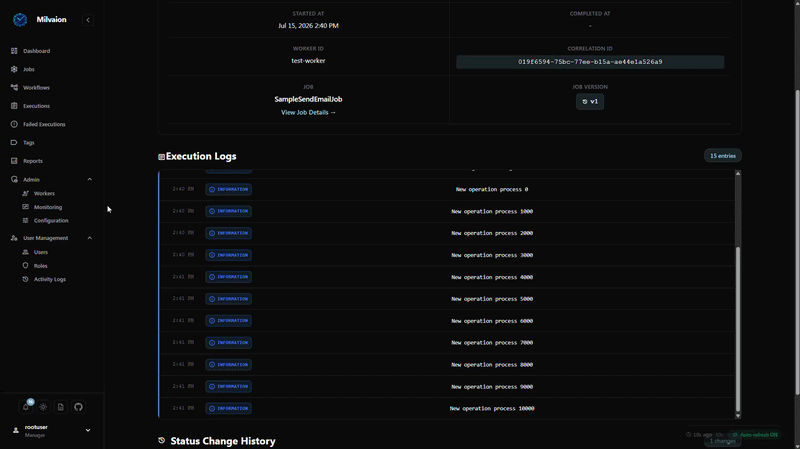The height and width of the screenshot is (449, 800).
Task: Open the Tags page
Action: 29,143
